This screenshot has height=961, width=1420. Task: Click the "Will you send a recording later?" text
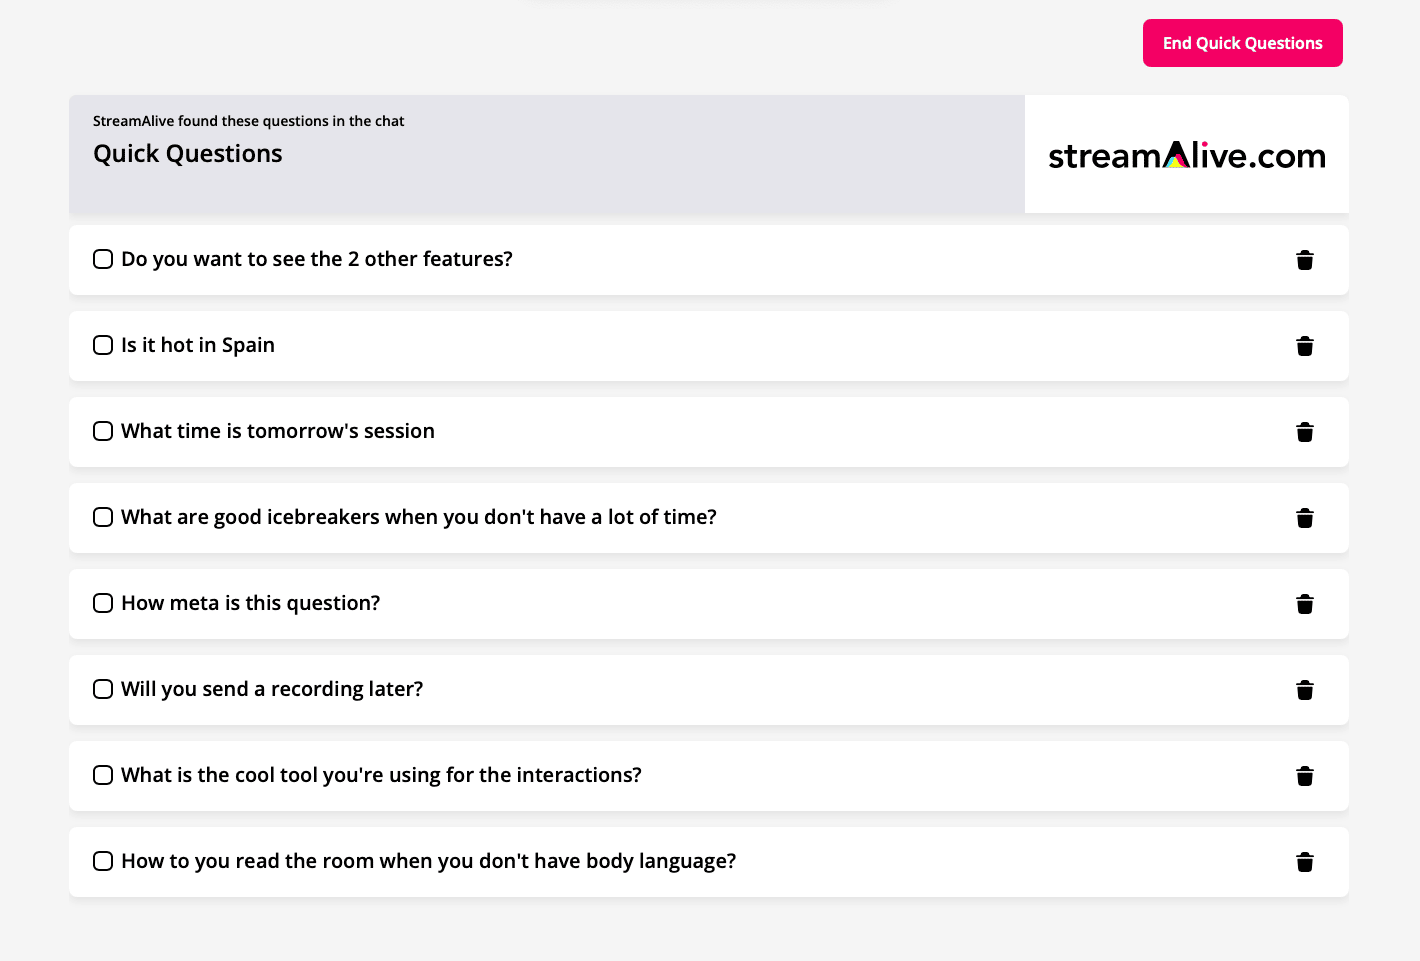tap(272, 689)
